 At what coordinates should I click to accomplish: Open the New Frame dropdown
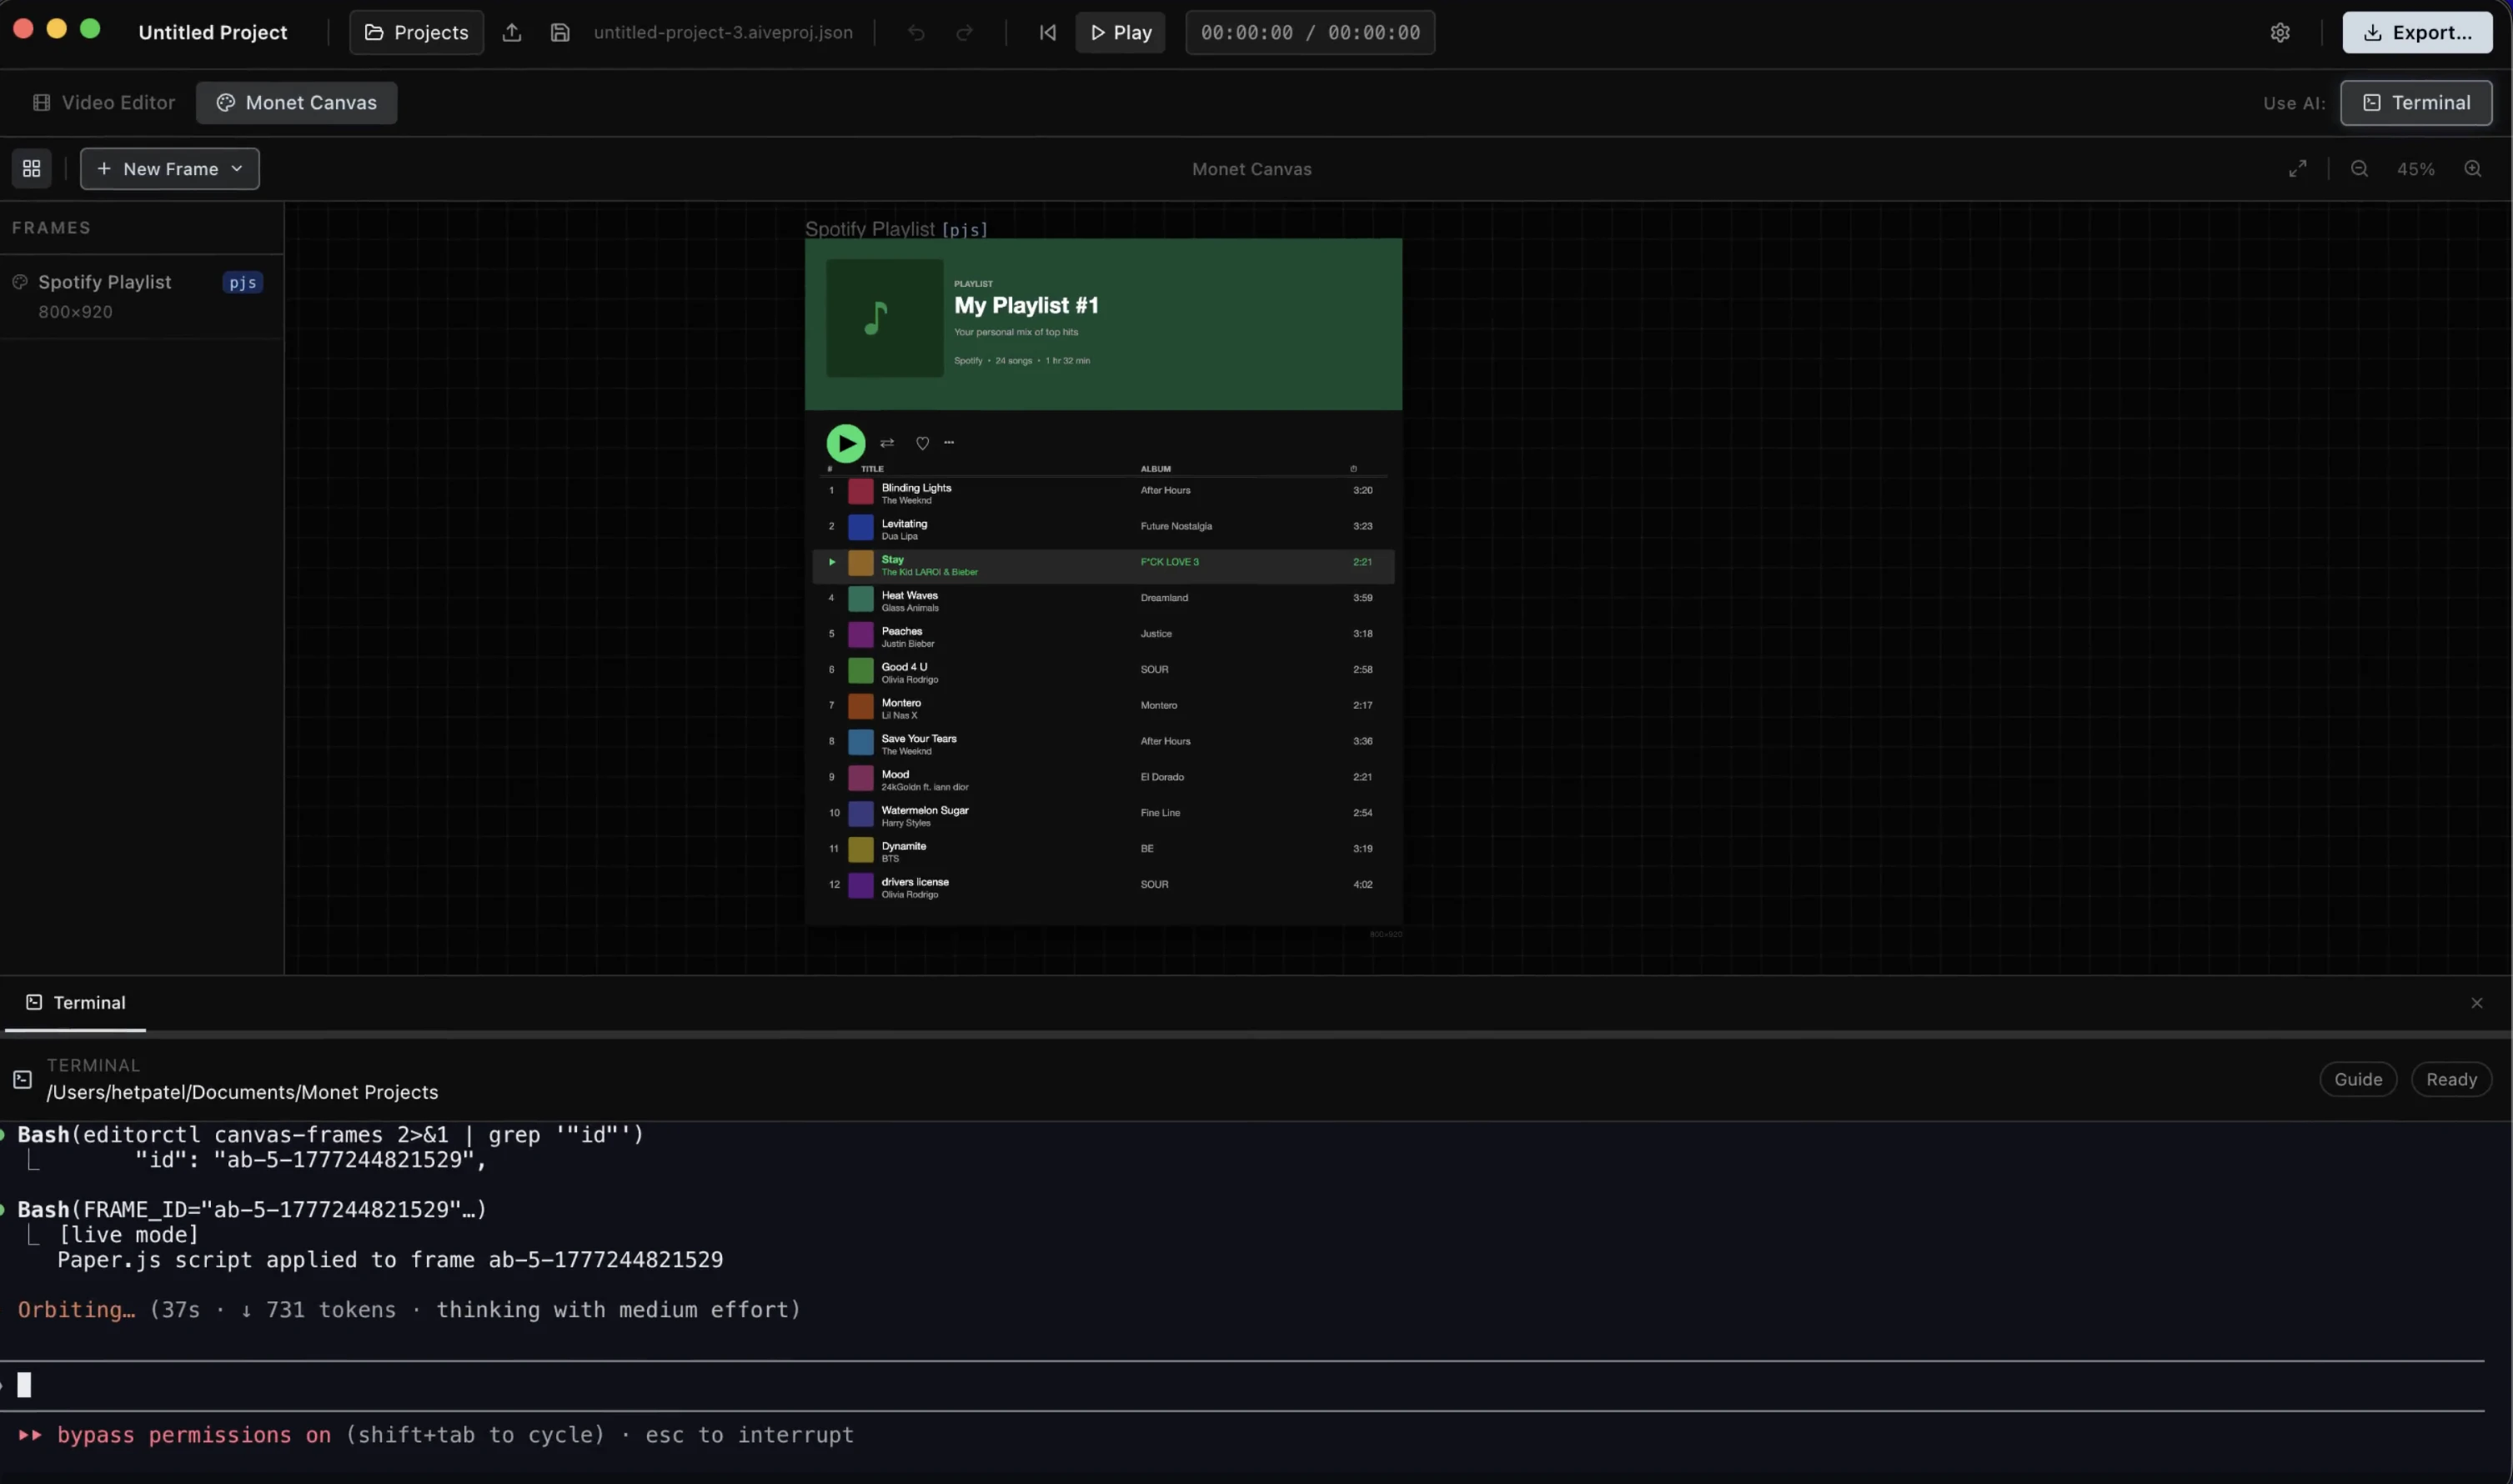[170, 169]
